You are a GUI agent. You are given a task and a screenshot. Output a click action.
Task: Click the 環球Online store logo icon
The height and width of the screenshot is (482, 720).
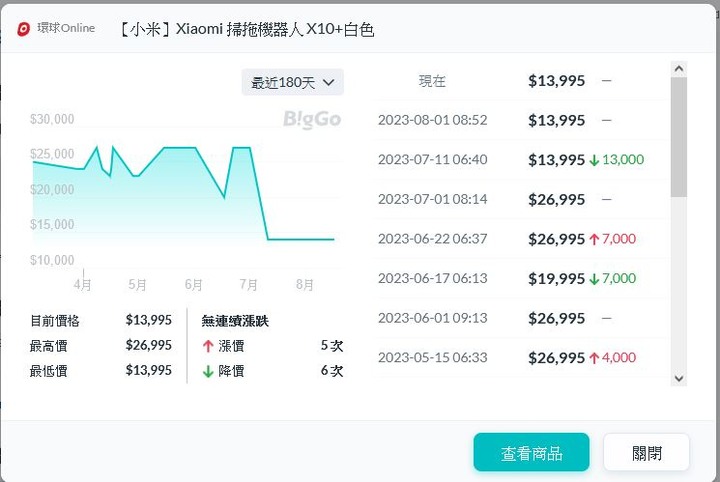tap(25, 29)
